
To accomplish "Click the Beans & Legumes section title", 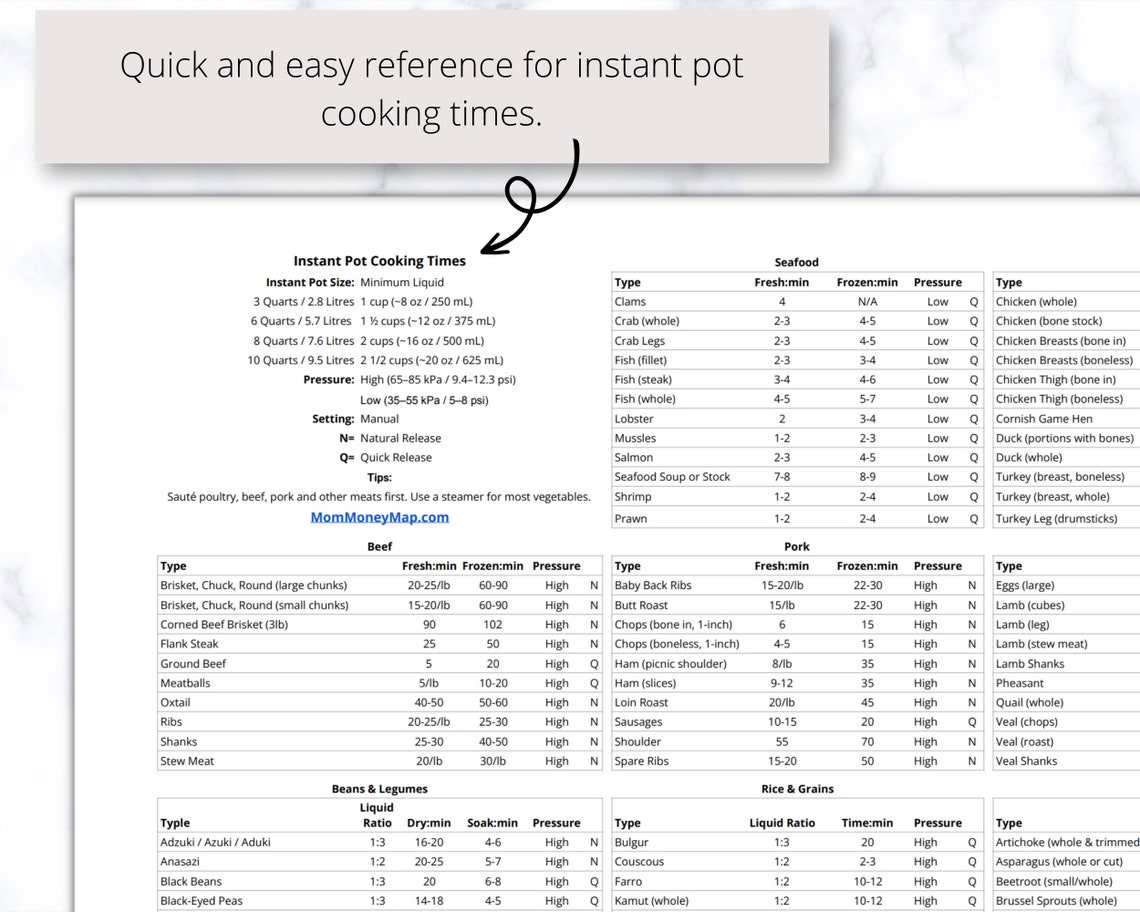I will 380,788.
